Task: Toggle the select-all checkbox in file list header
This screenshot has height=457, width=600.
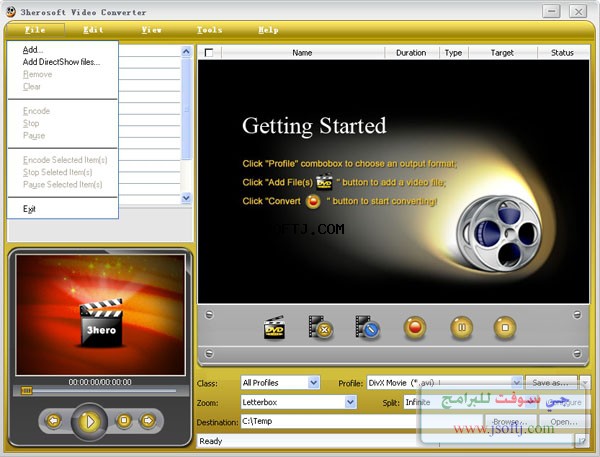Action: (x=209, y=52)
